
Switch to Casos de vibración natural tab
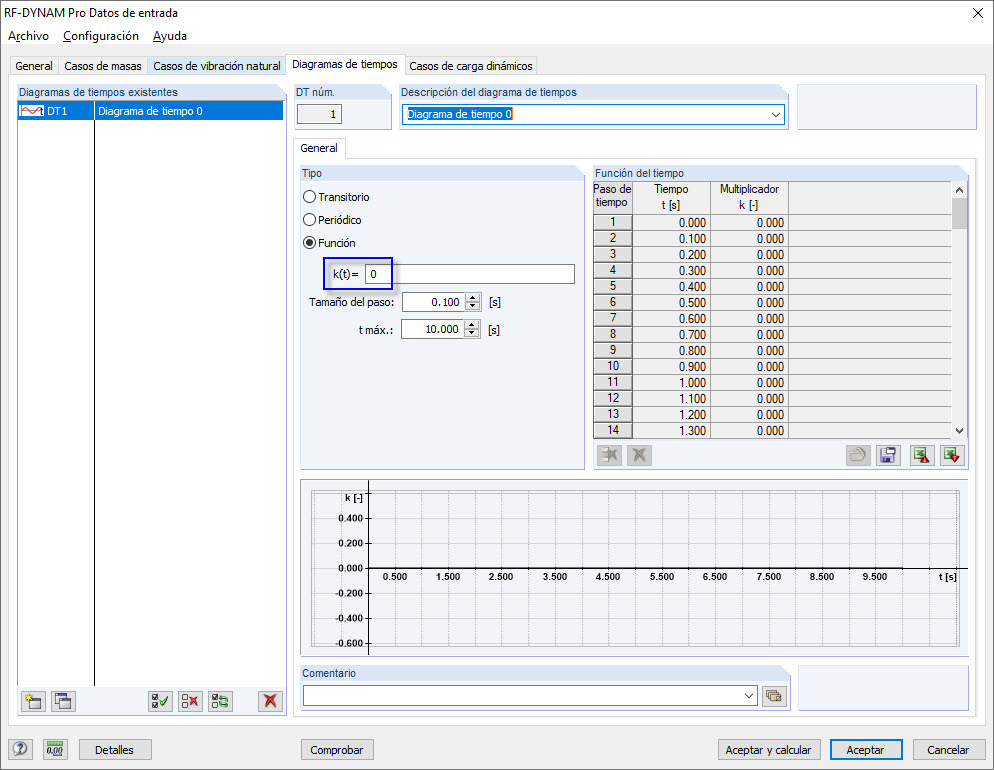(x=217, y=66)
